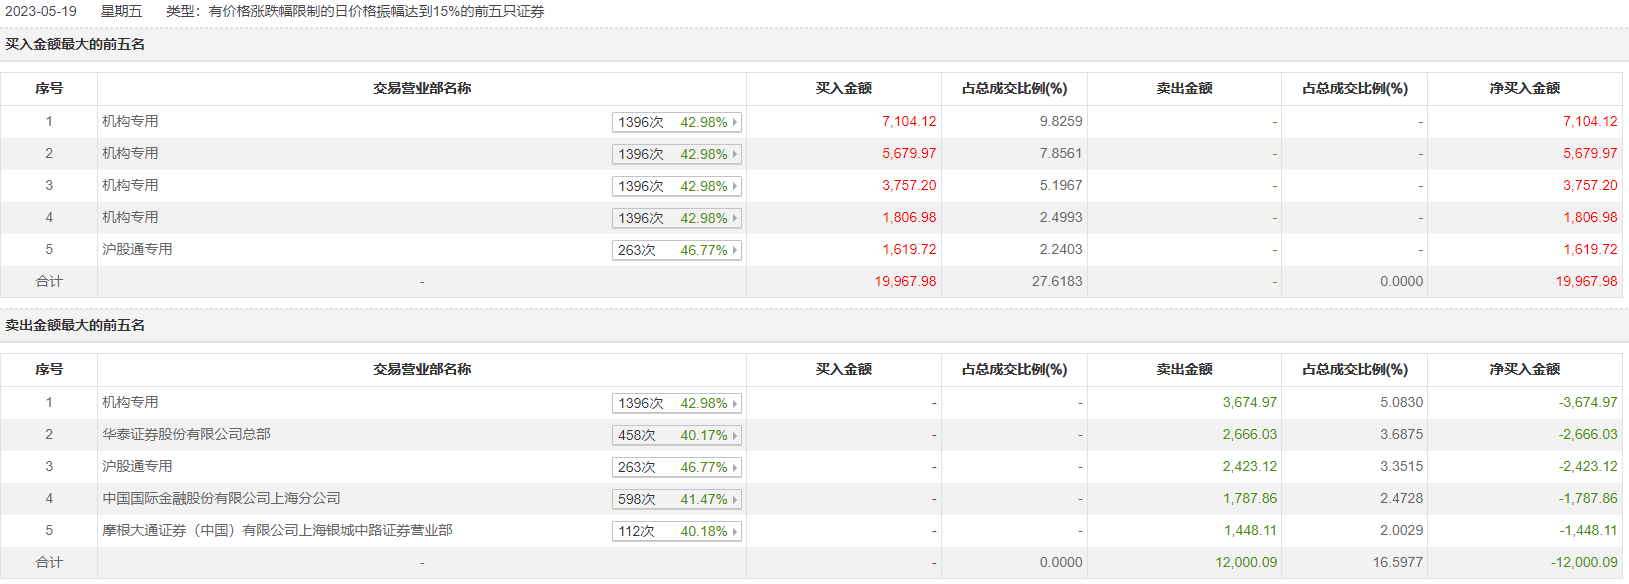Click 净买入金额 header in the bottom table
Image resolution: width=1629 pixels, height=584 pixels.
point(1524,369)
